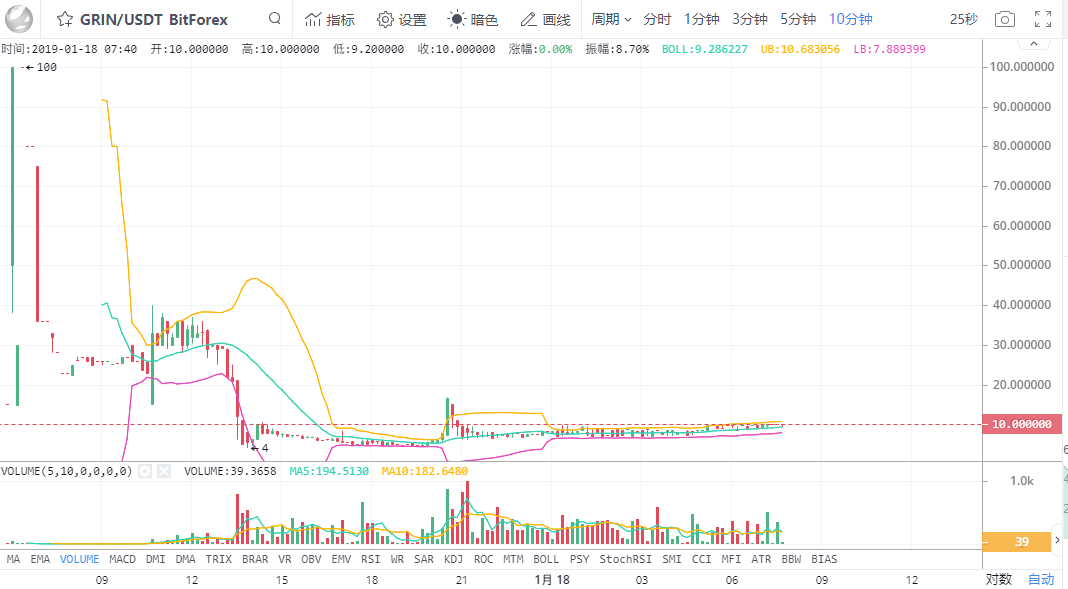Screen dimensions: 1068x589
Task: Add the MFI indicator
Action: [x=731, y=559]
